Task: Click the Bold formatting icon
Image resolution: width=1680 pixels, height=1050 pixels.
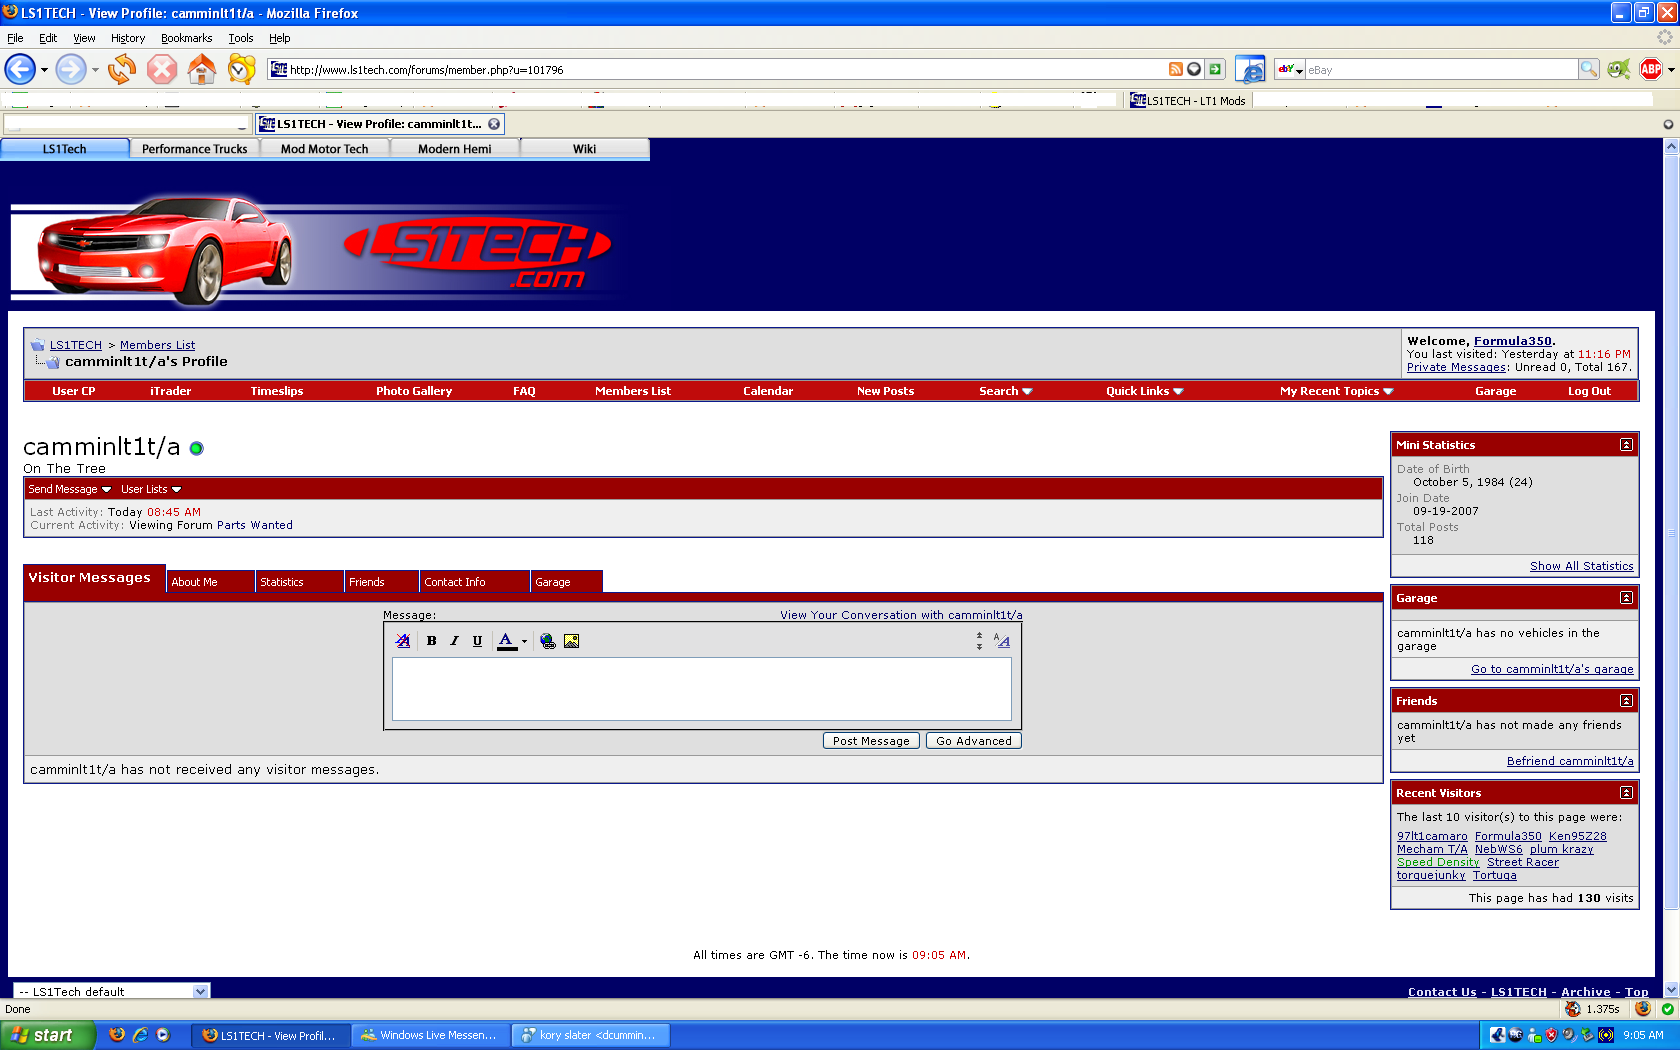Action: [431, 641]
